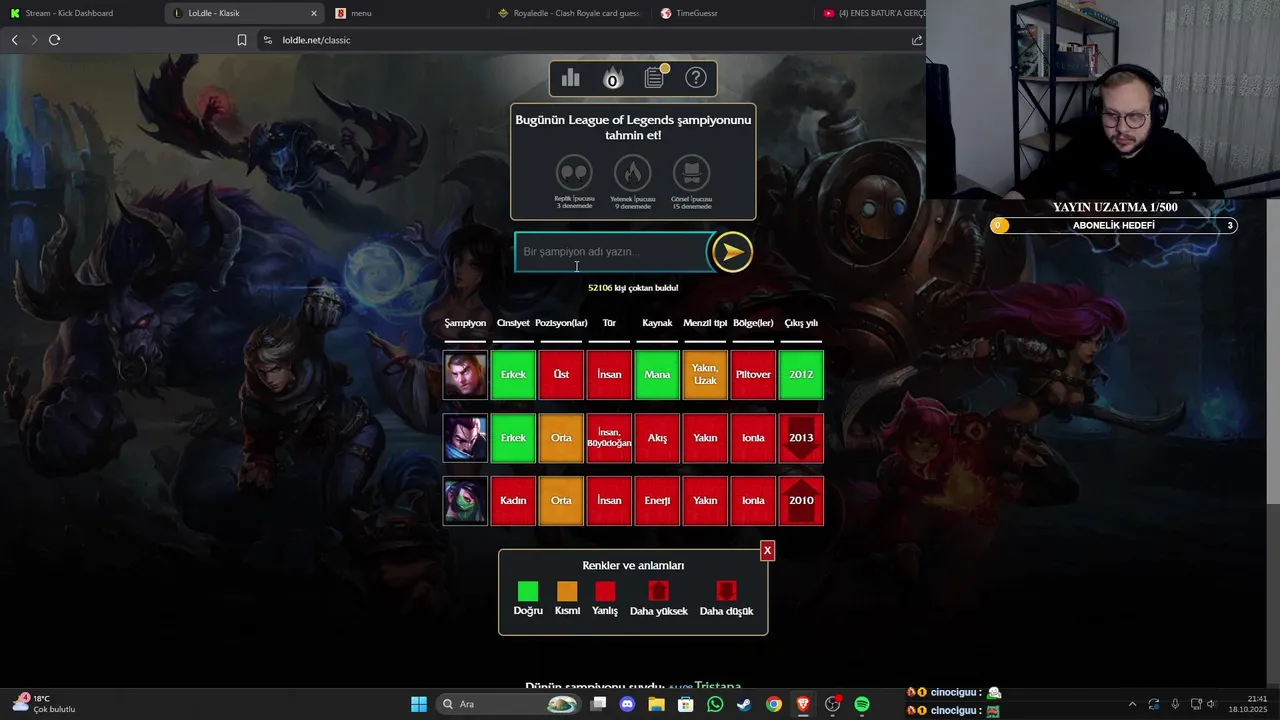
Task: Open Discord from the taskbar
Action: pos(627,704)
